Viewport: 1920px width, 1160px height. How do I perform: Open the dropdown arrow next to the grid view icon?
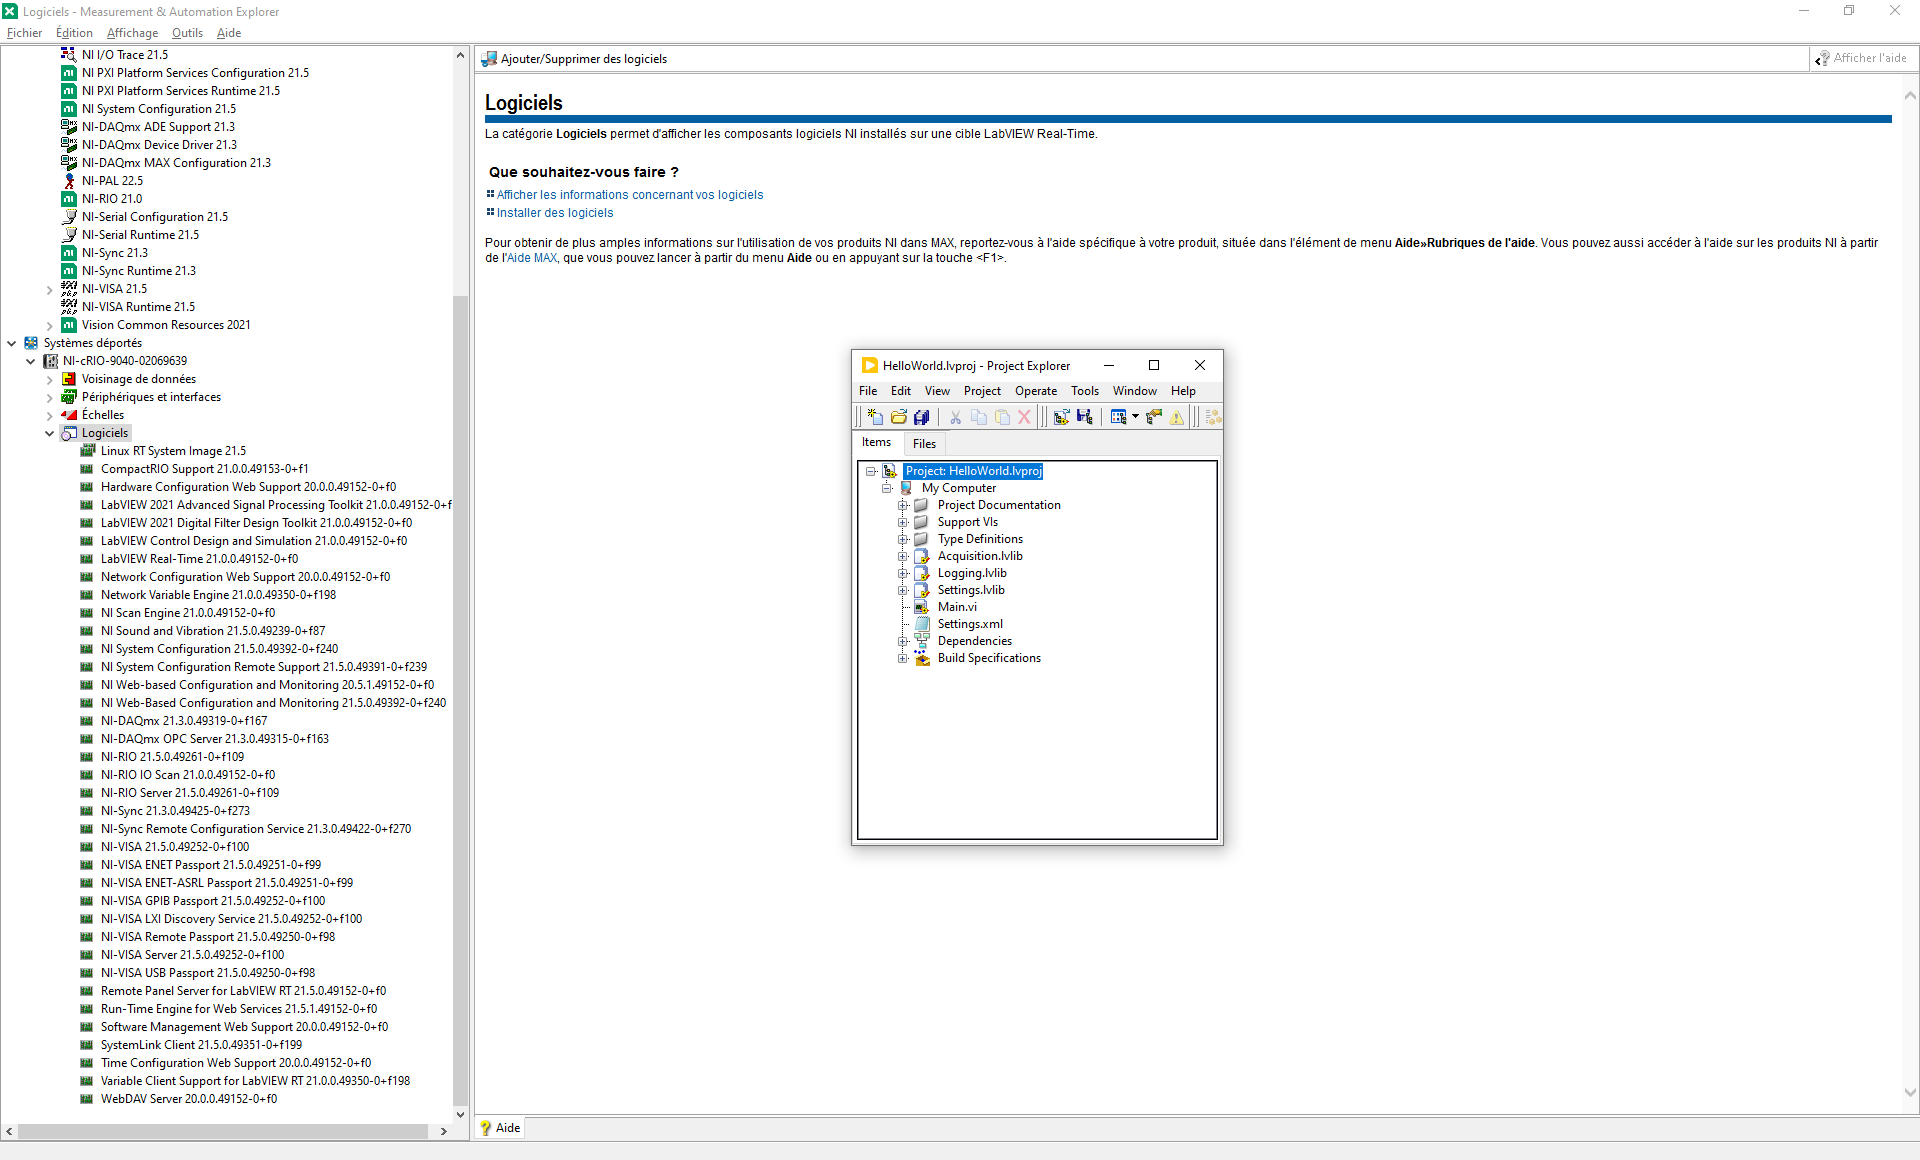point(1135,417)
